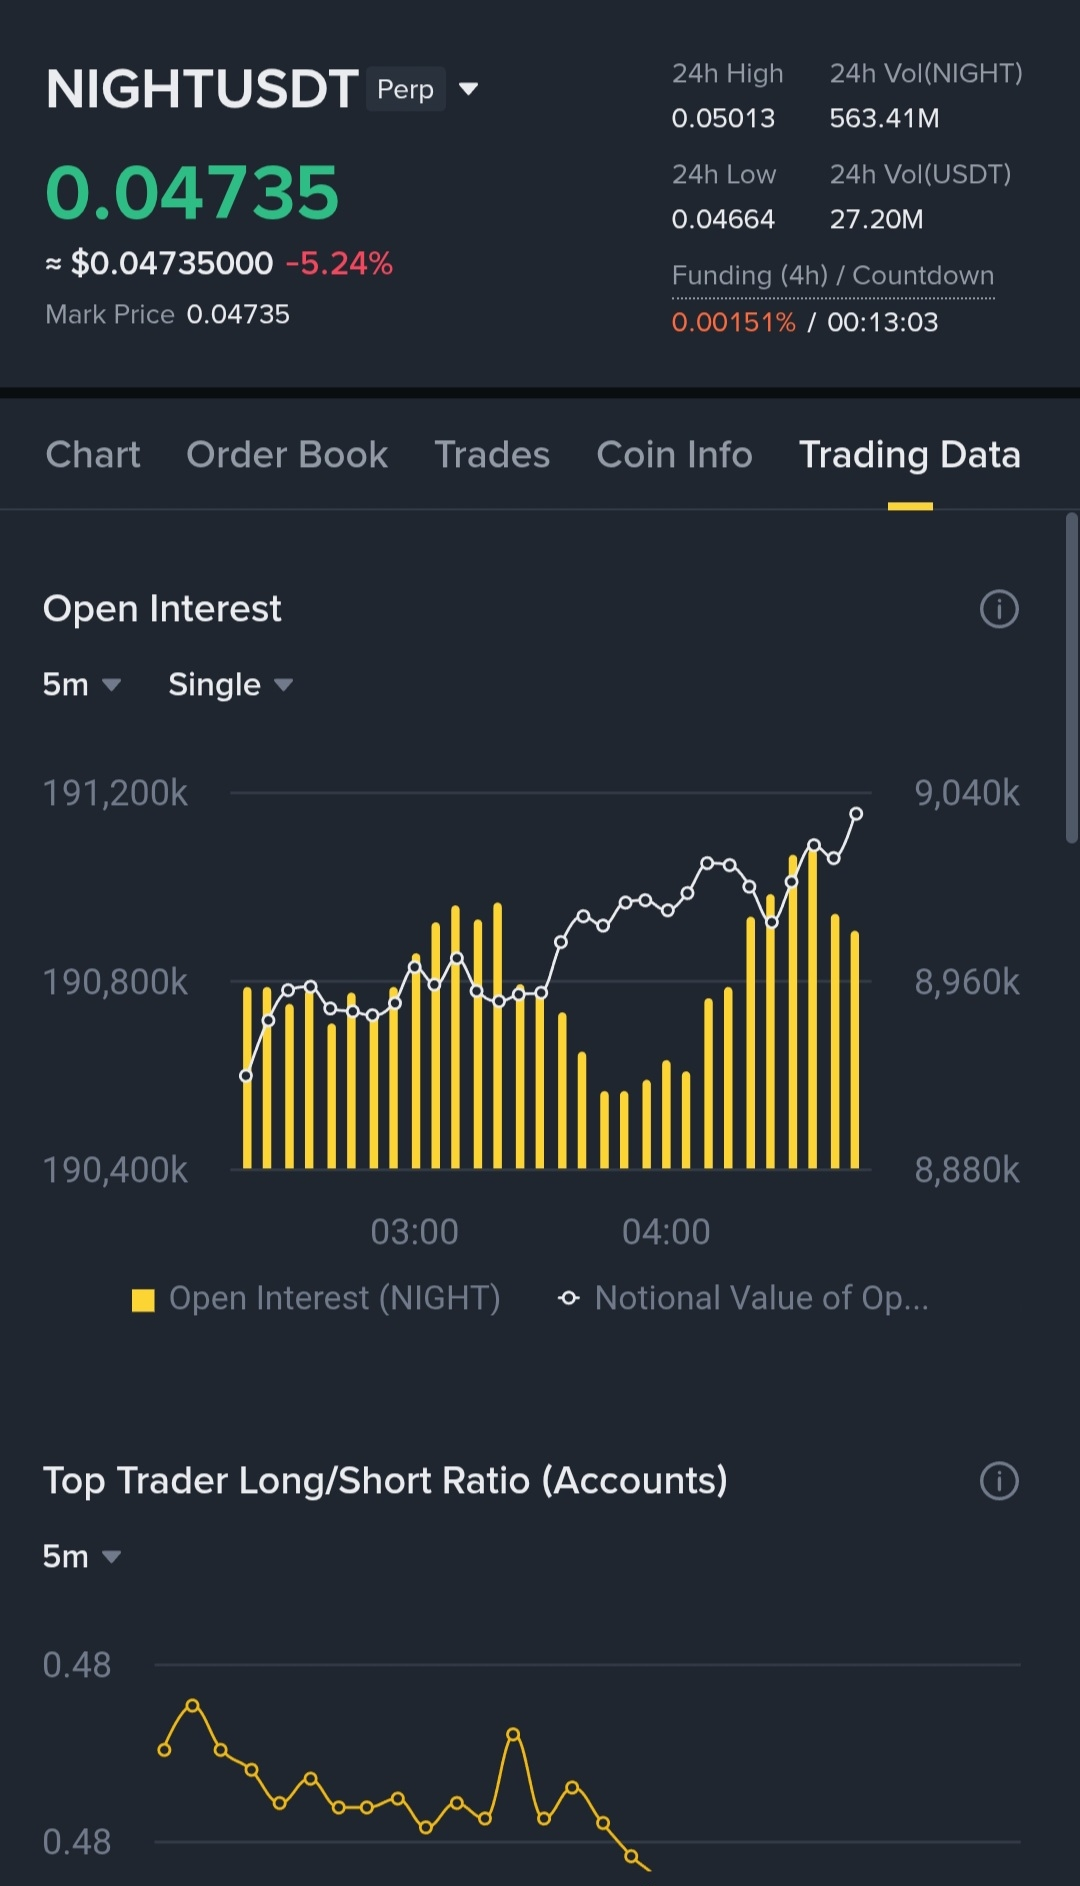Open the Long/Short Ratio 5m dropdown
The width and height of the screenshot is (1080, 1886).
81,1557
